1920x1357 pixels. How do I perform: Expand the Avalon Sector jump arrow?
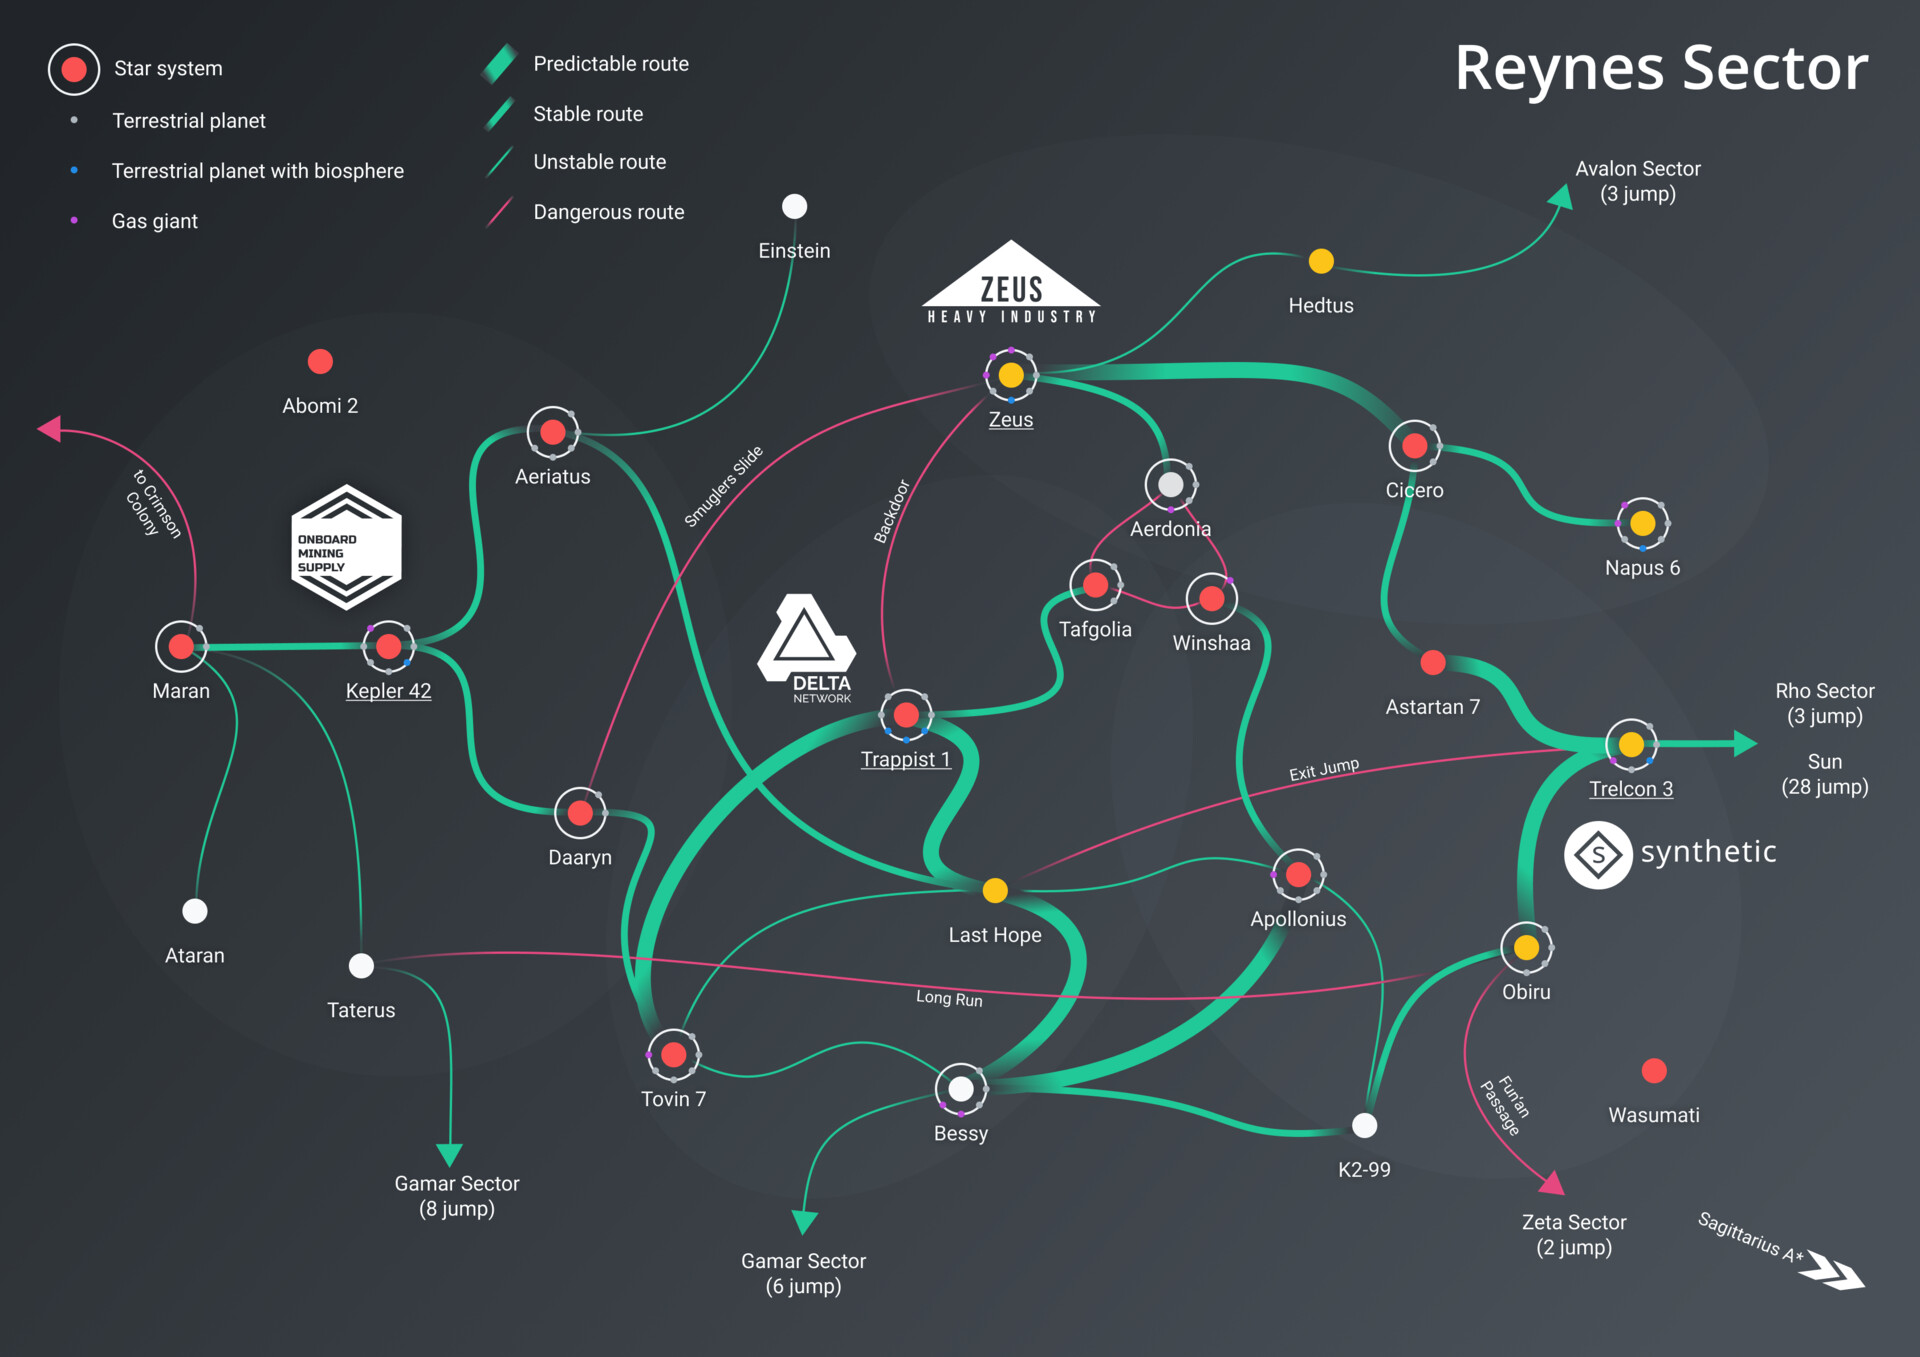point(1561,198)
